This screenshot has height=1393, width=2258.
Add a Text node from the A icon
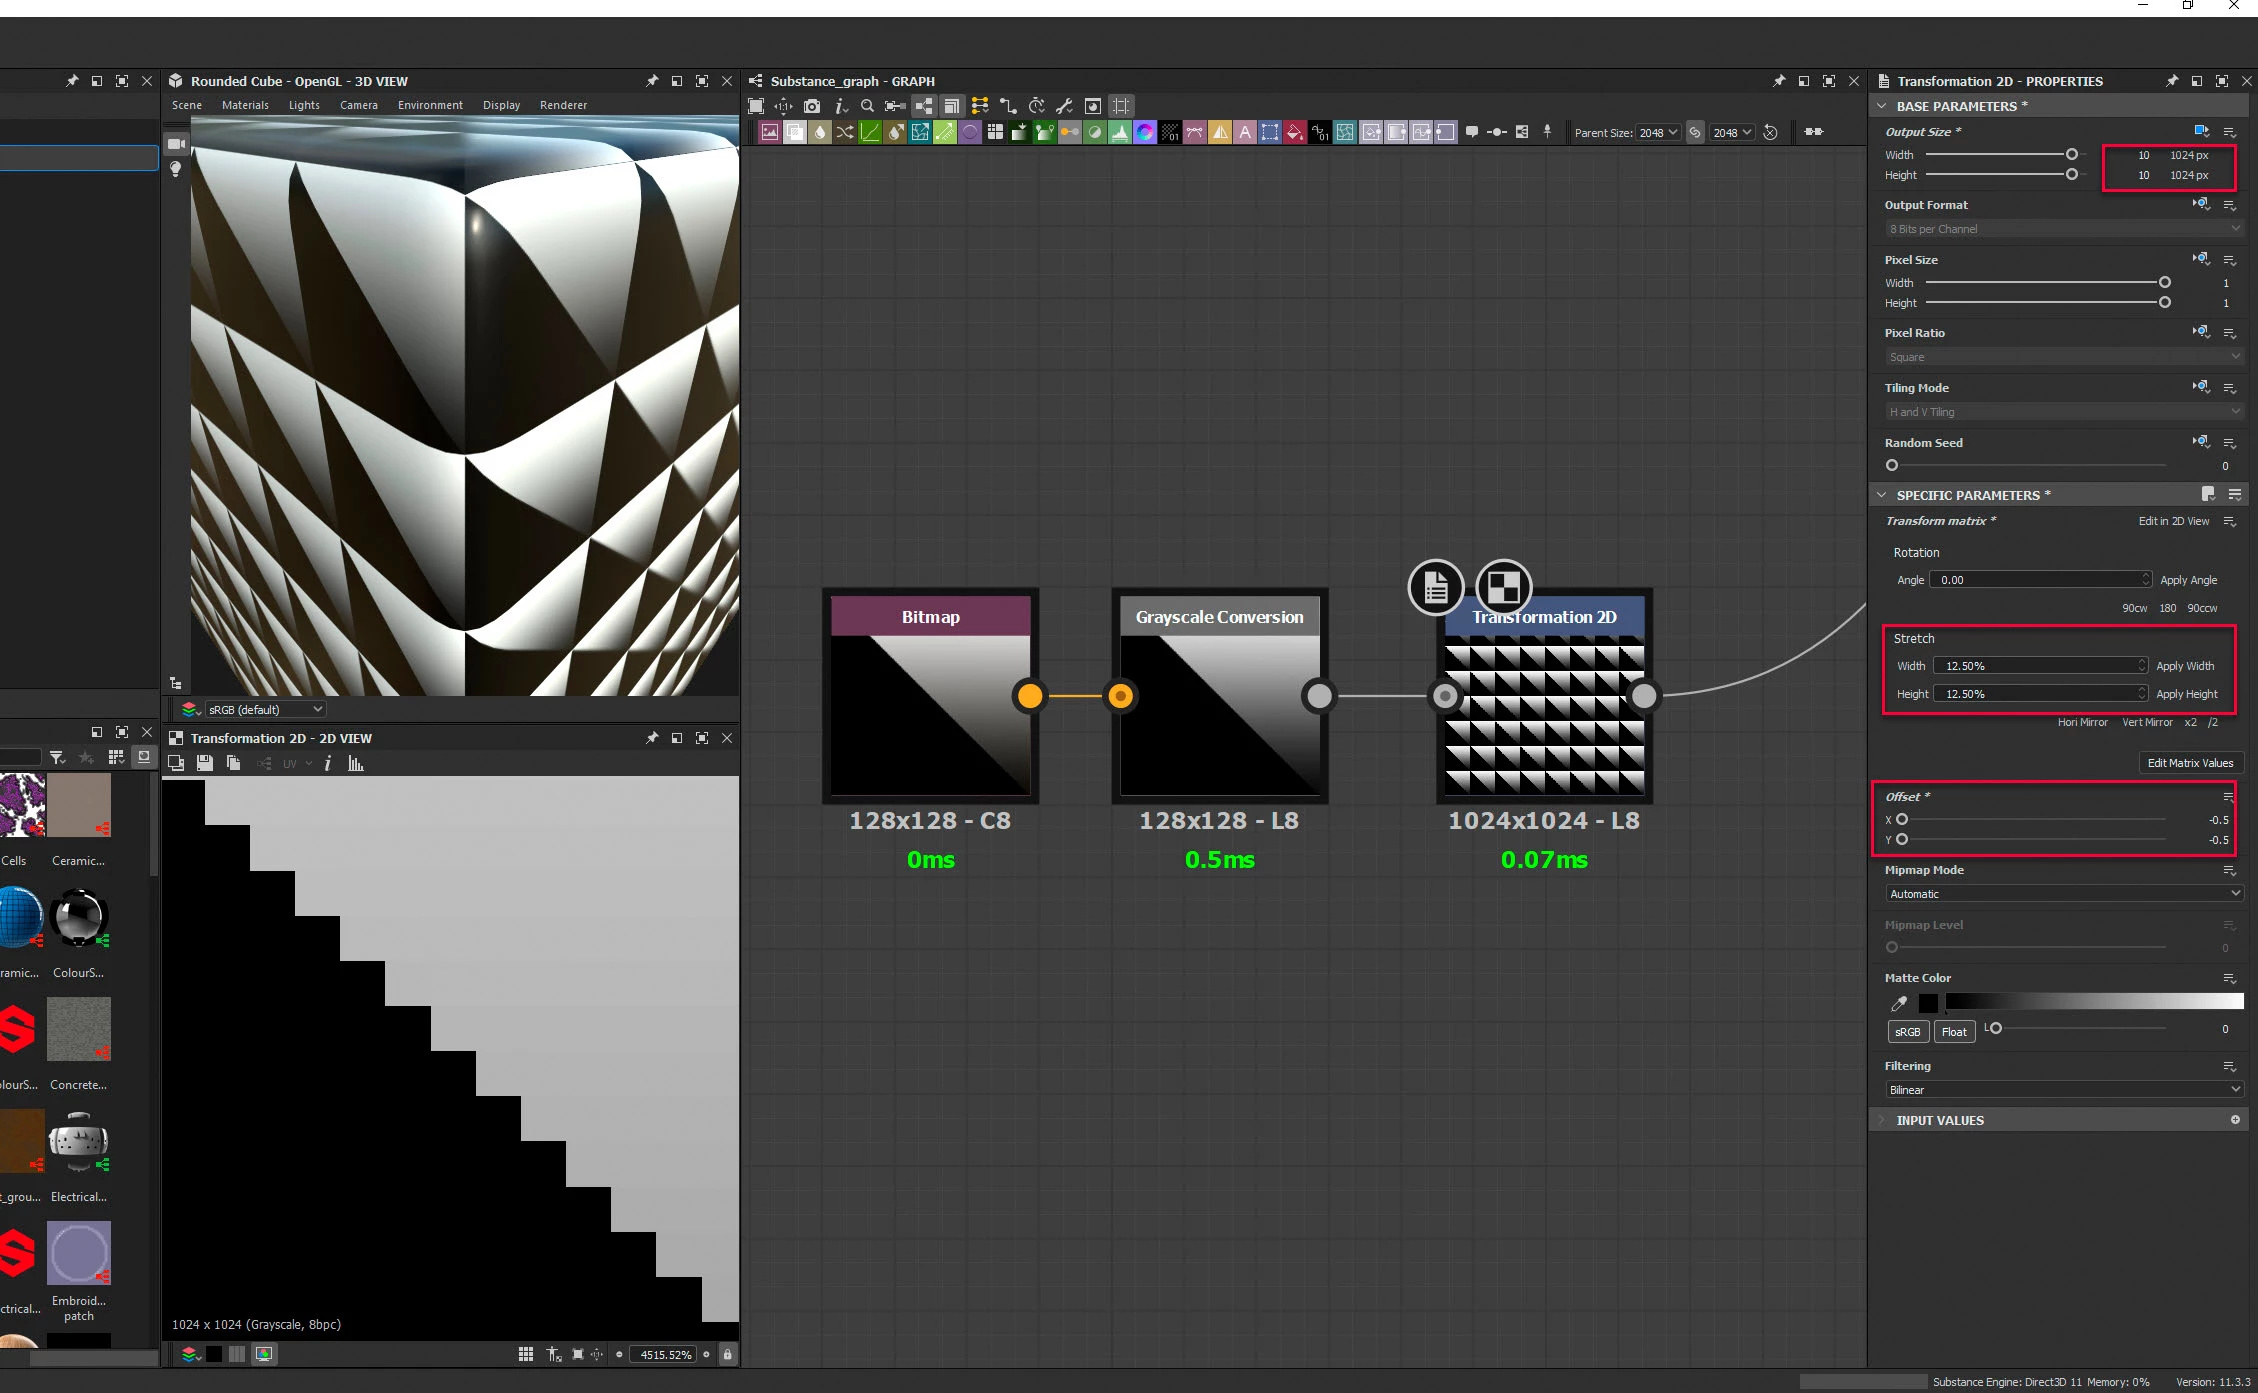(x=1245, y=132)
